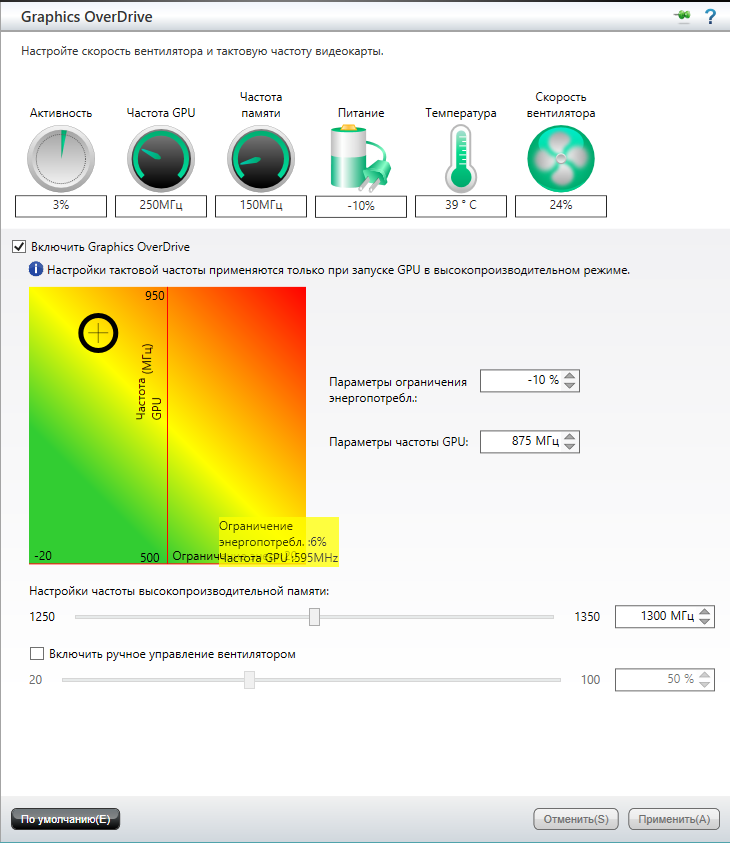Decrease GPU frequency with down arrow
The image size is (730, 843).
pyautogui.click(x=570, y=446)
